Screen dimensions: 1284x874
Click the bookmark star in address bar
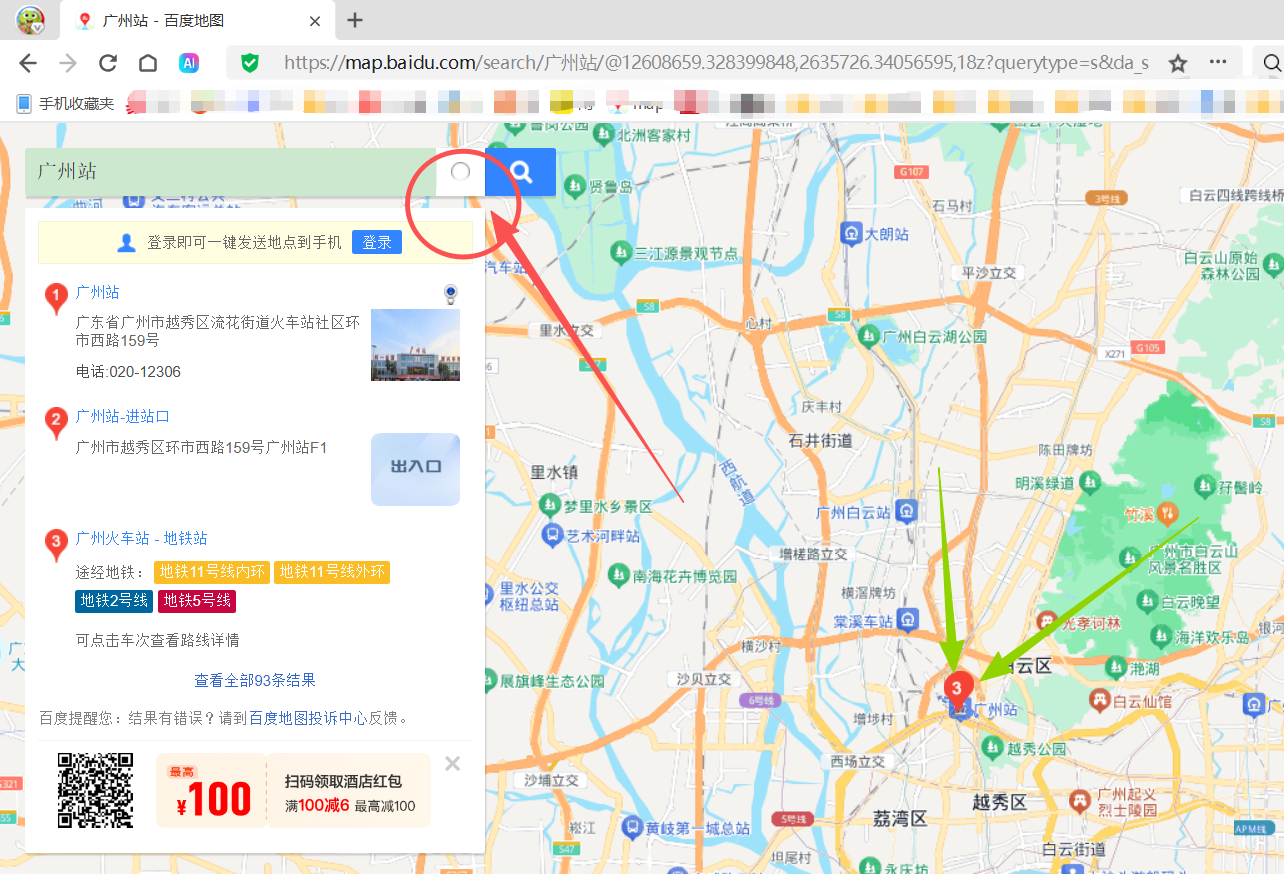coord(1177,62)
